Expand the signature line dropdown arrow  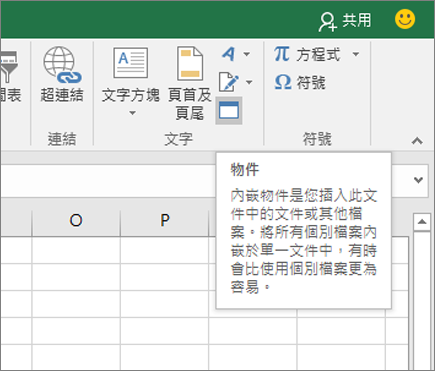249,82
